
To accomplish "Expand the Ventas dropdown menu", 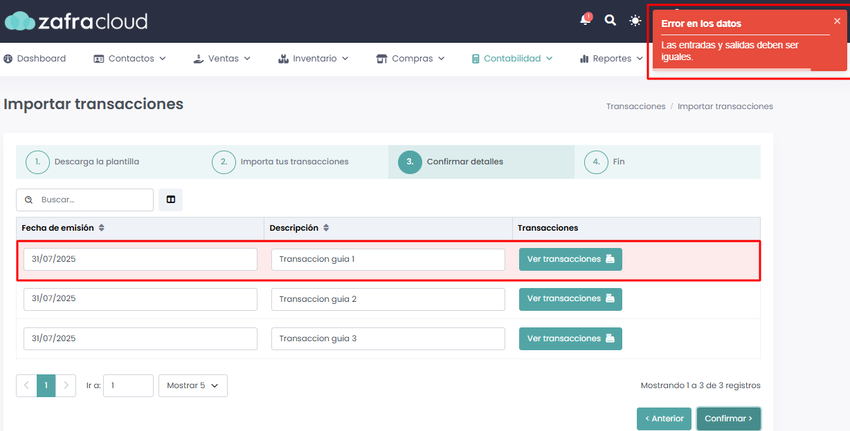I will point(222,59).
